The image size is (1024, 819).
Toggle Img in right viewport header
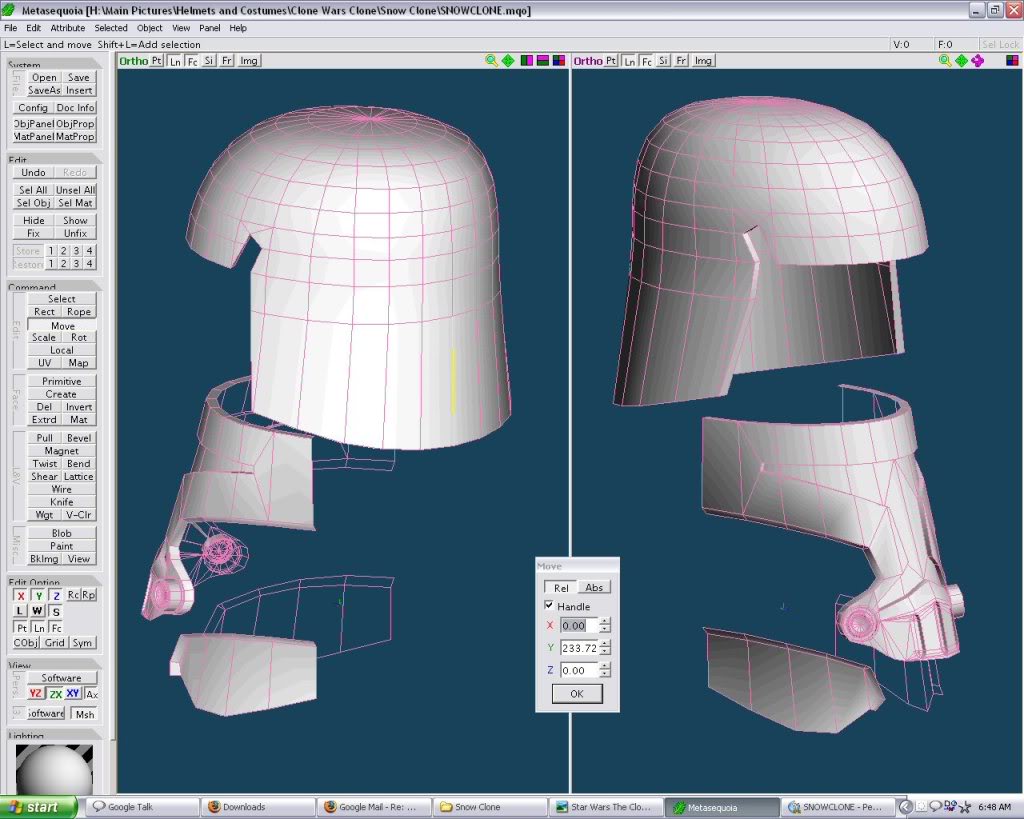tap(703, 61)
